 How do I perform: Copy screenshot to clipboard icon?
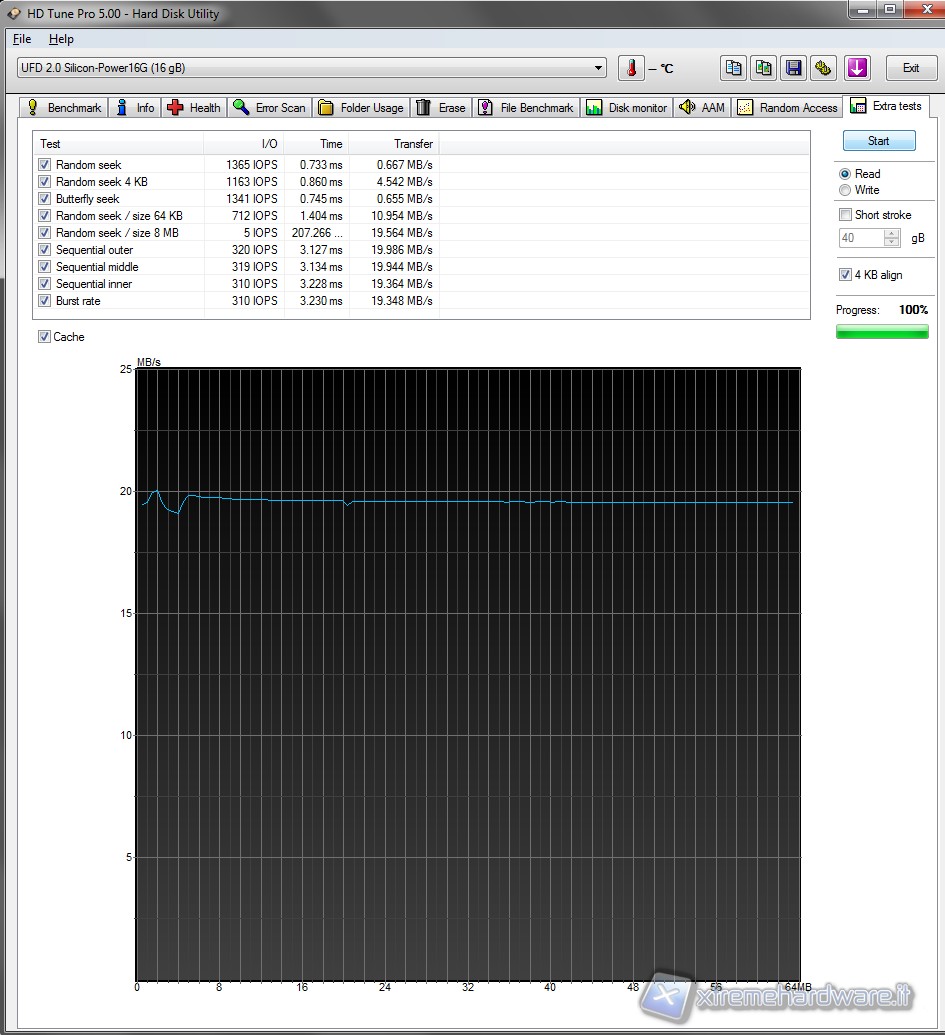pos(764,68)
